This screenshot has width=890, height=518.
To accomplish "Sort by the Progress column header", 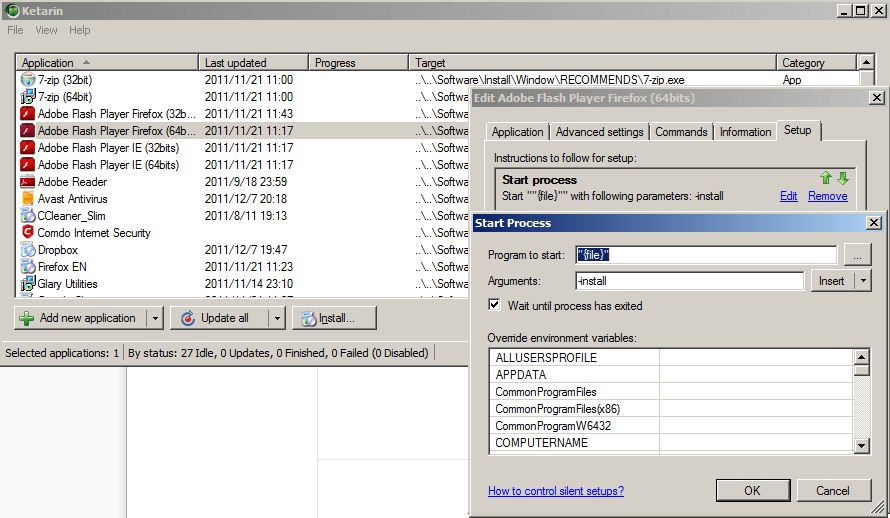I will [x=358, y=62].
